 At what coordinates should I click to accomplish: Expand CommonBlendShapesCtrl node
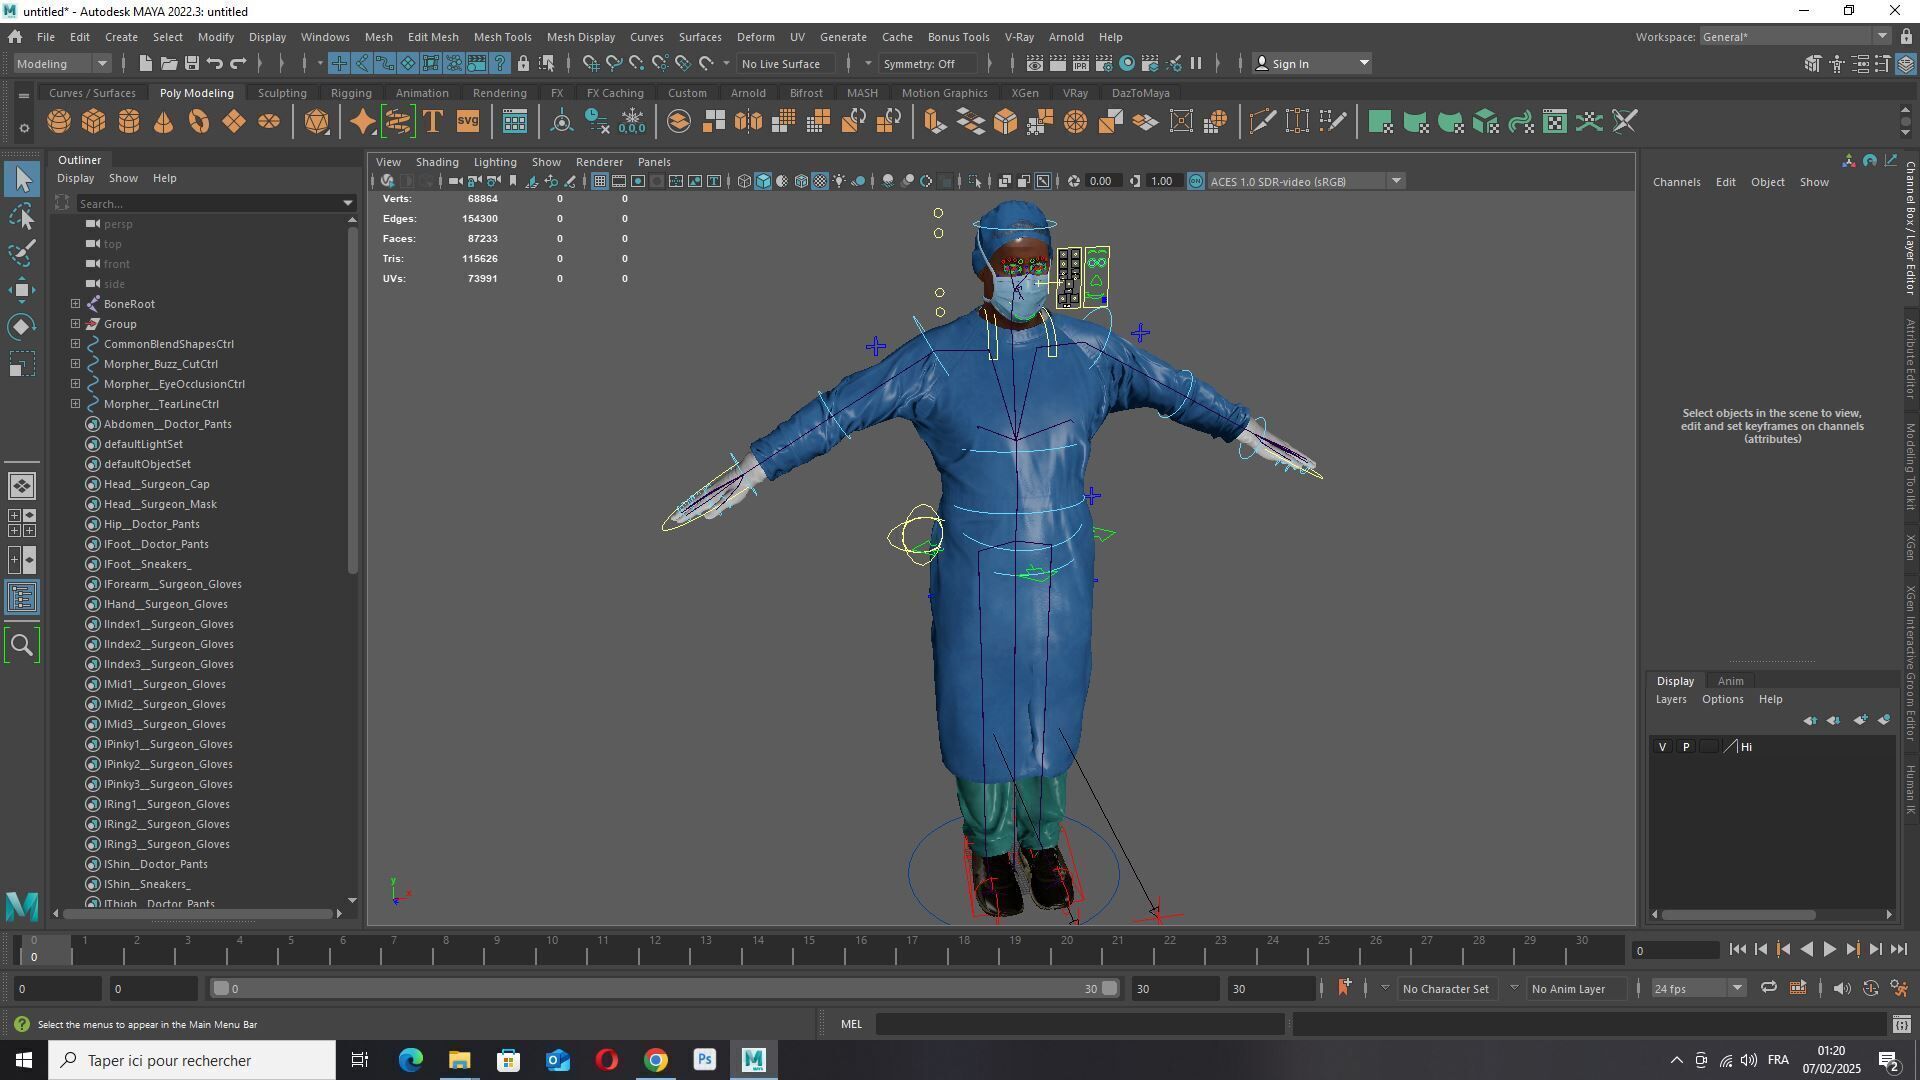point(76,344)
